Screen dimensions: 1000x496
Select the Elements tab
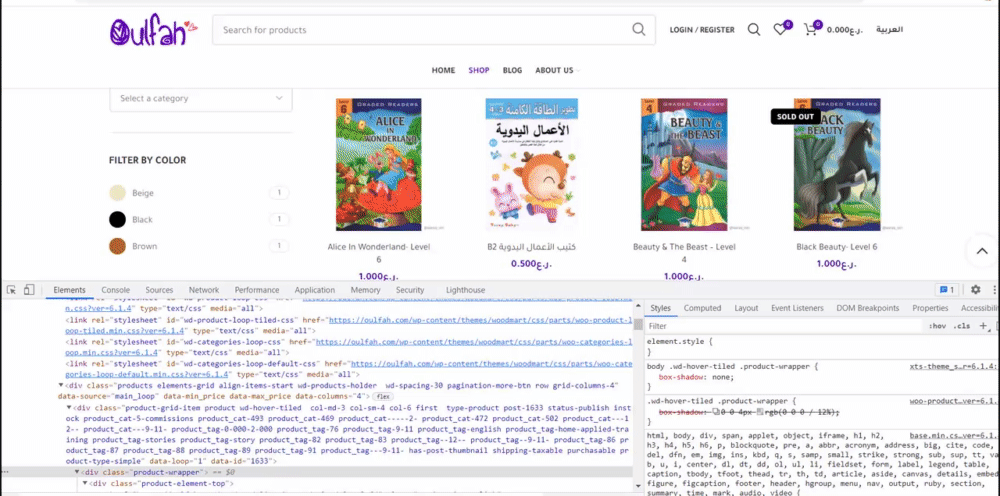point(70,289)
